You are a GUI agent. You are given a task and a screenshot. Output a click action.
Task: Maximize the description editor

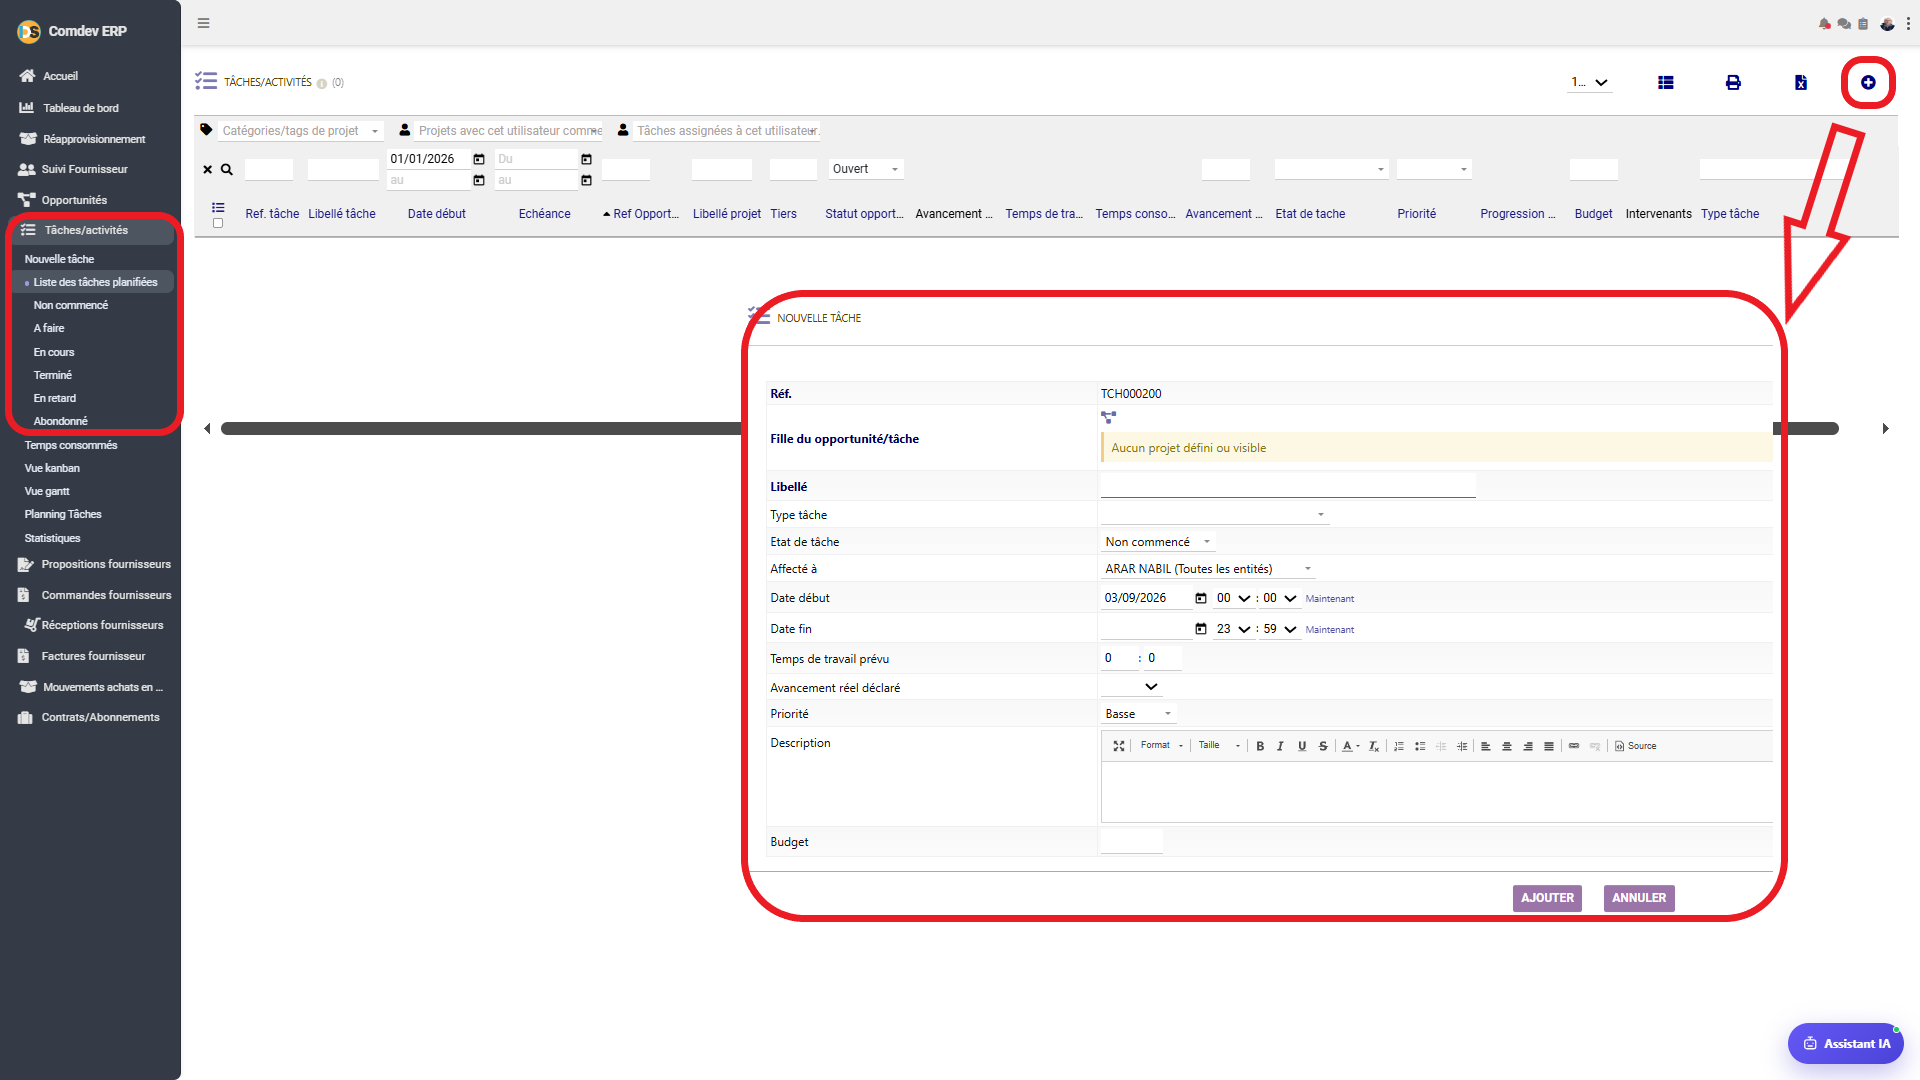point(1119,746)
